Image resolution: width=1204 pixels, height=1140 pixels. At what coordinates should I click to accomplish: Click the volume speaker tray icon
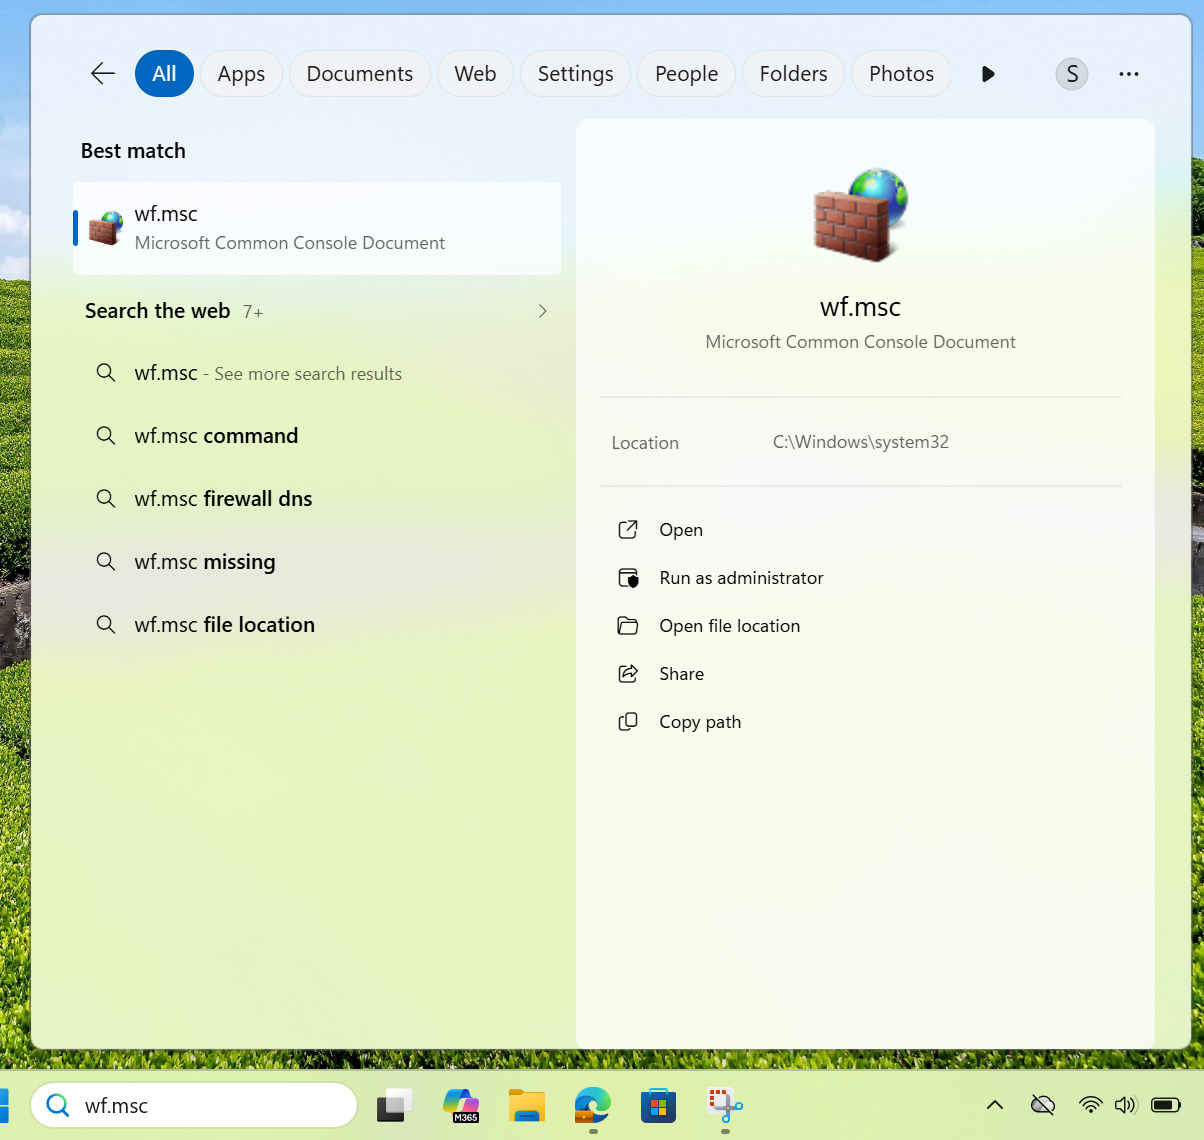point(1126,1105)
